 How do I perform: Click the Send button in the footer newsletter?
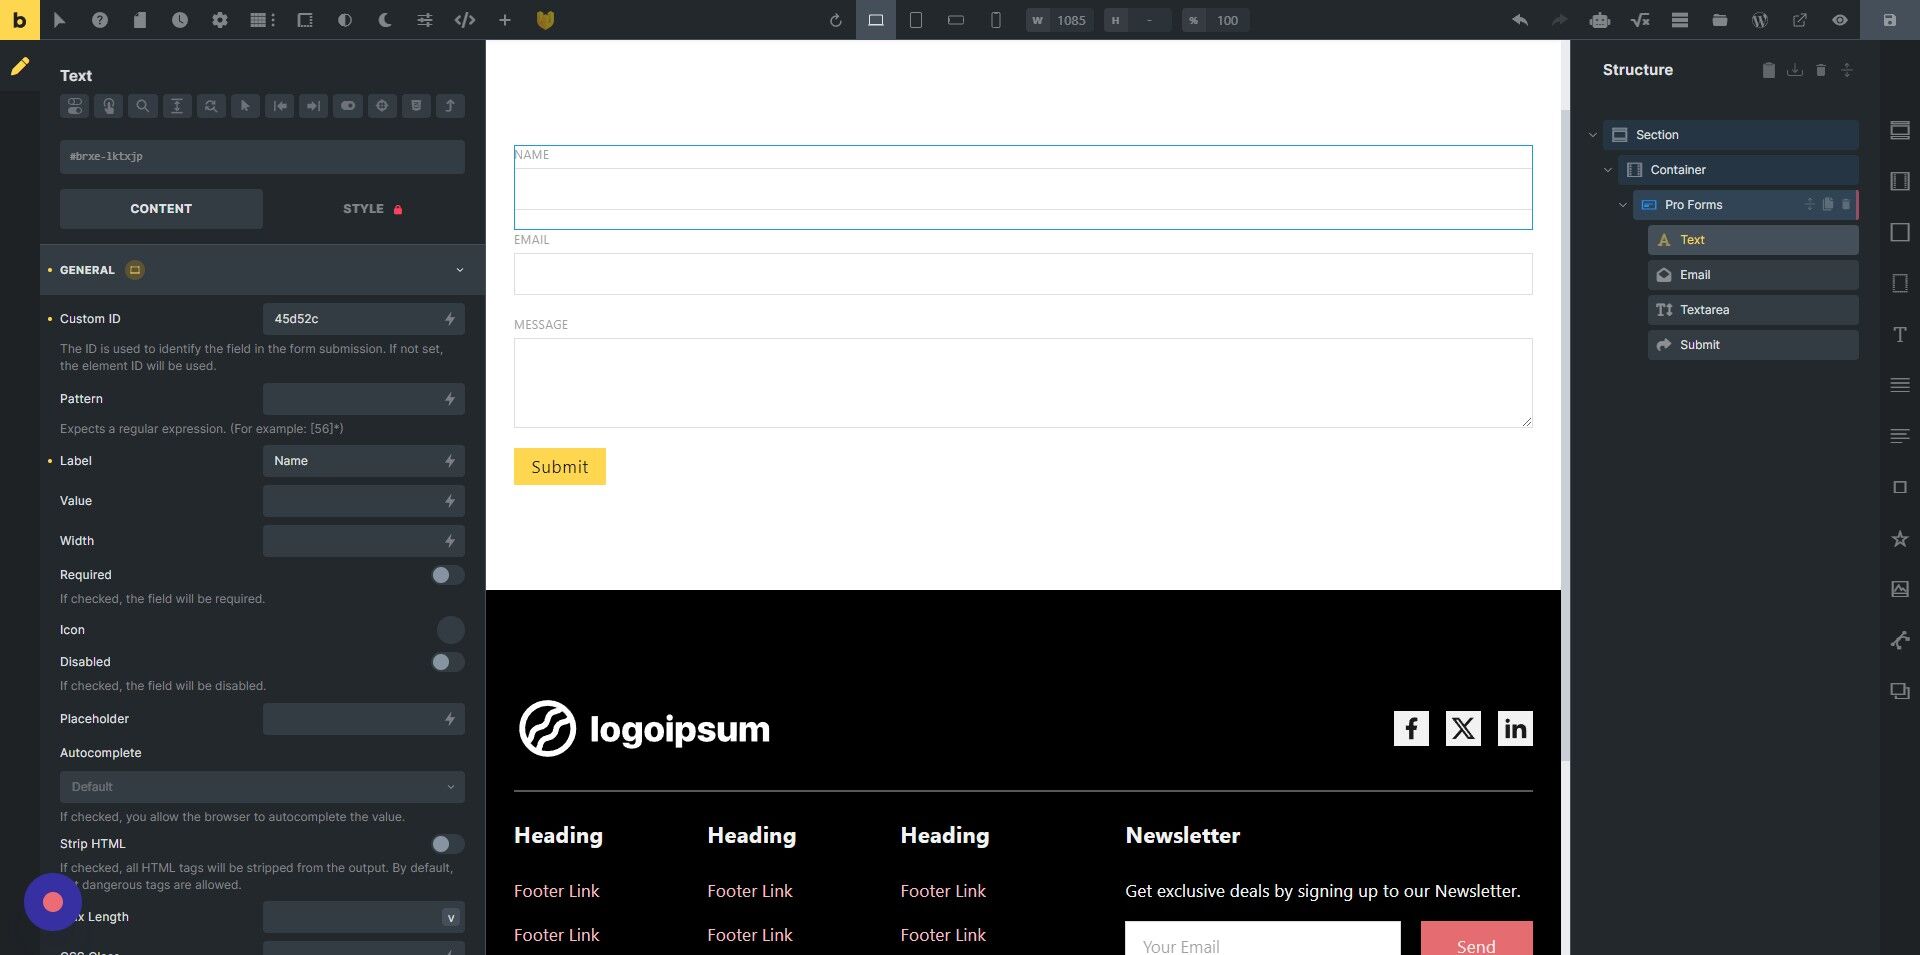1476,945
